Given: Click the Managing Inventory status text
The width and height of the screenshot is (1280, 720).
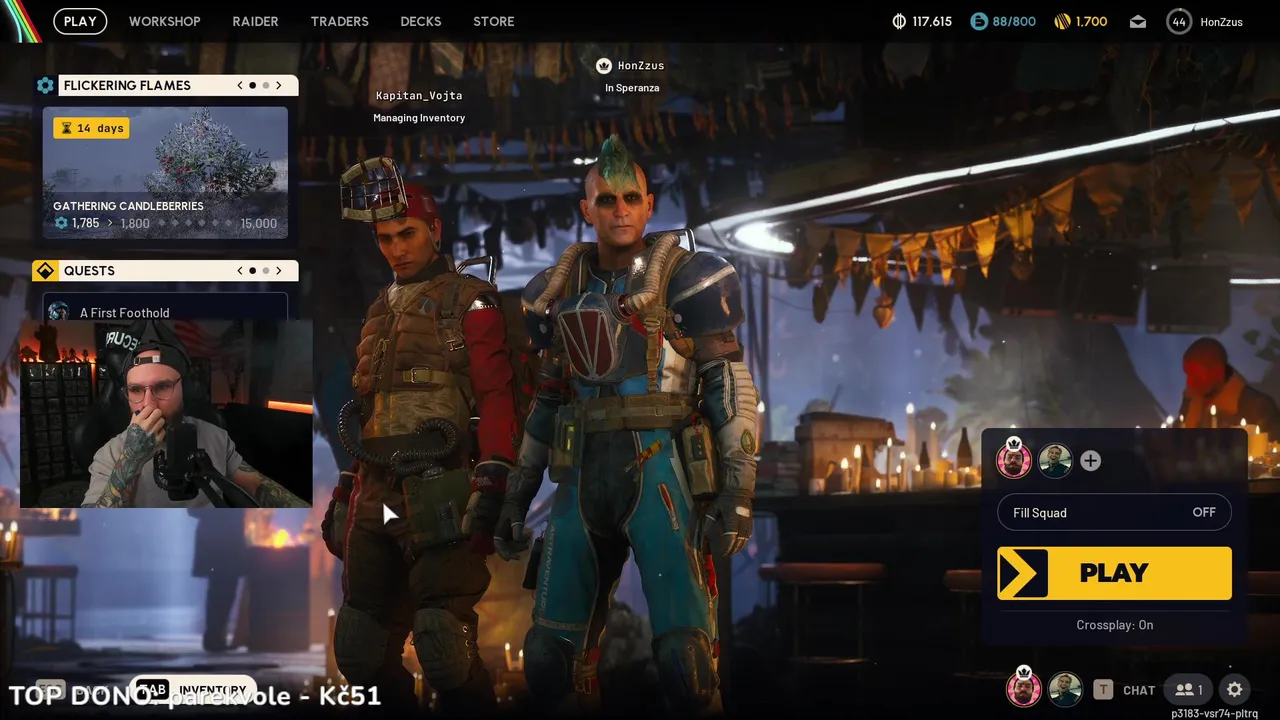Looking at the screenshot, I should 419,118.
